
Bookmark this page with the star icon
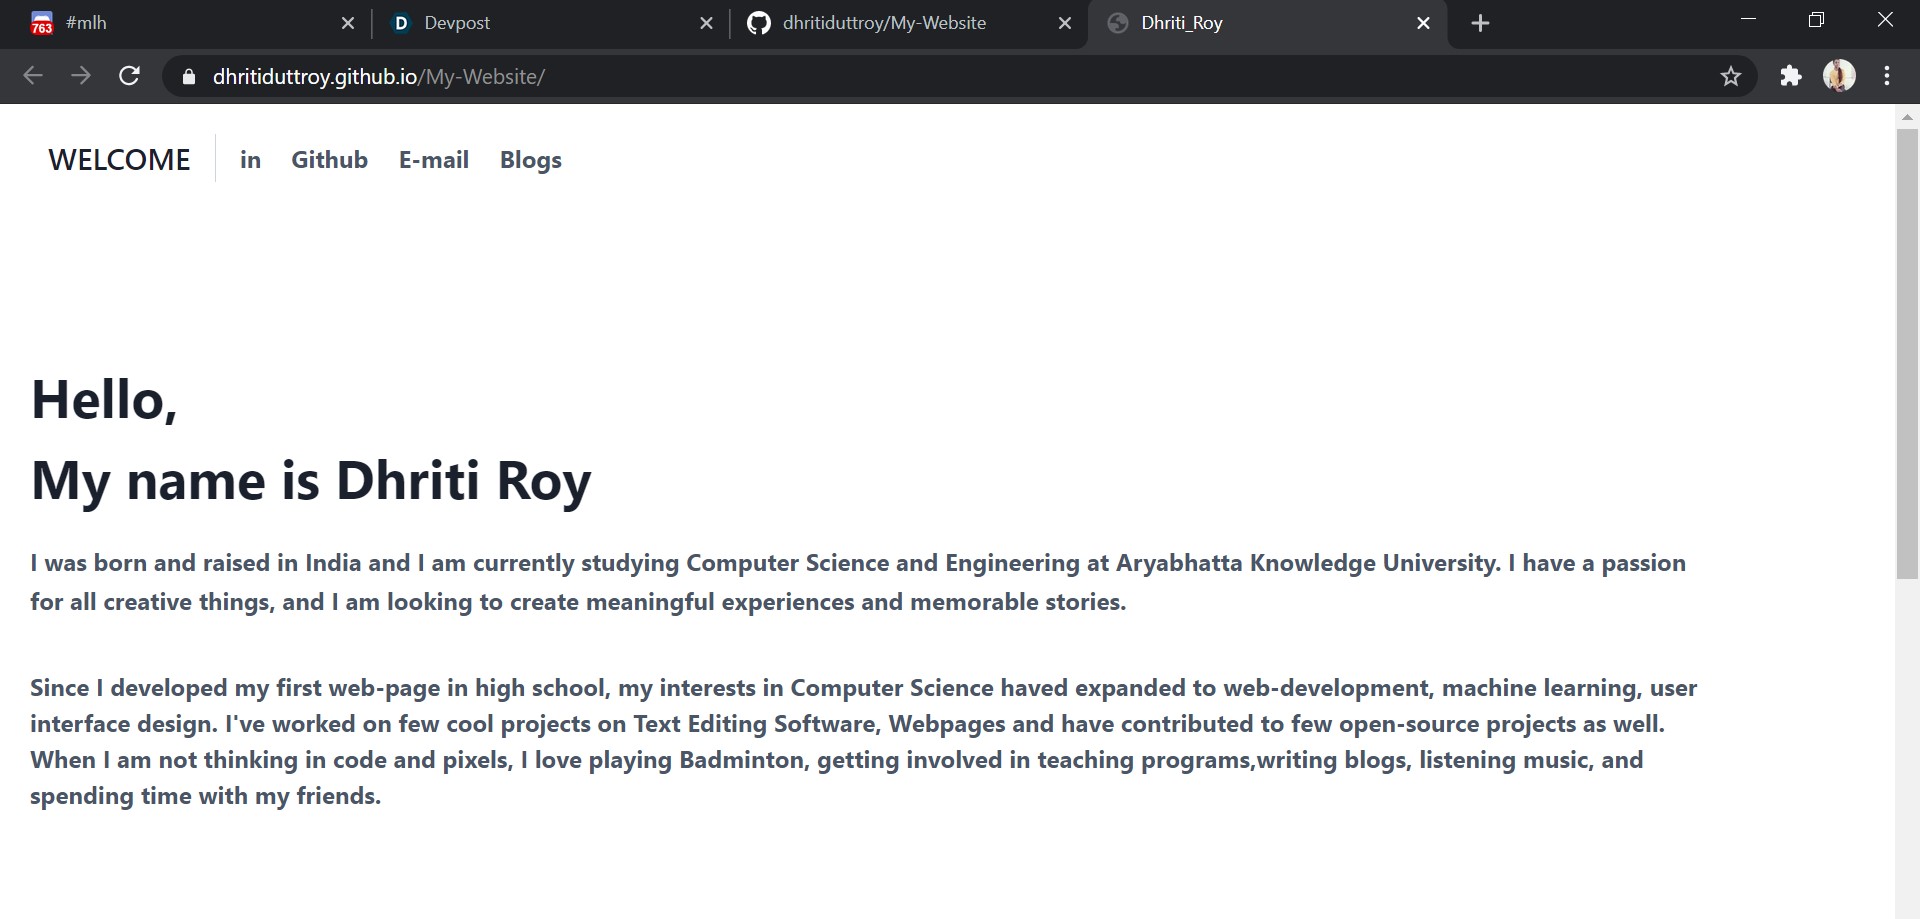click(x=1731, y=76)
